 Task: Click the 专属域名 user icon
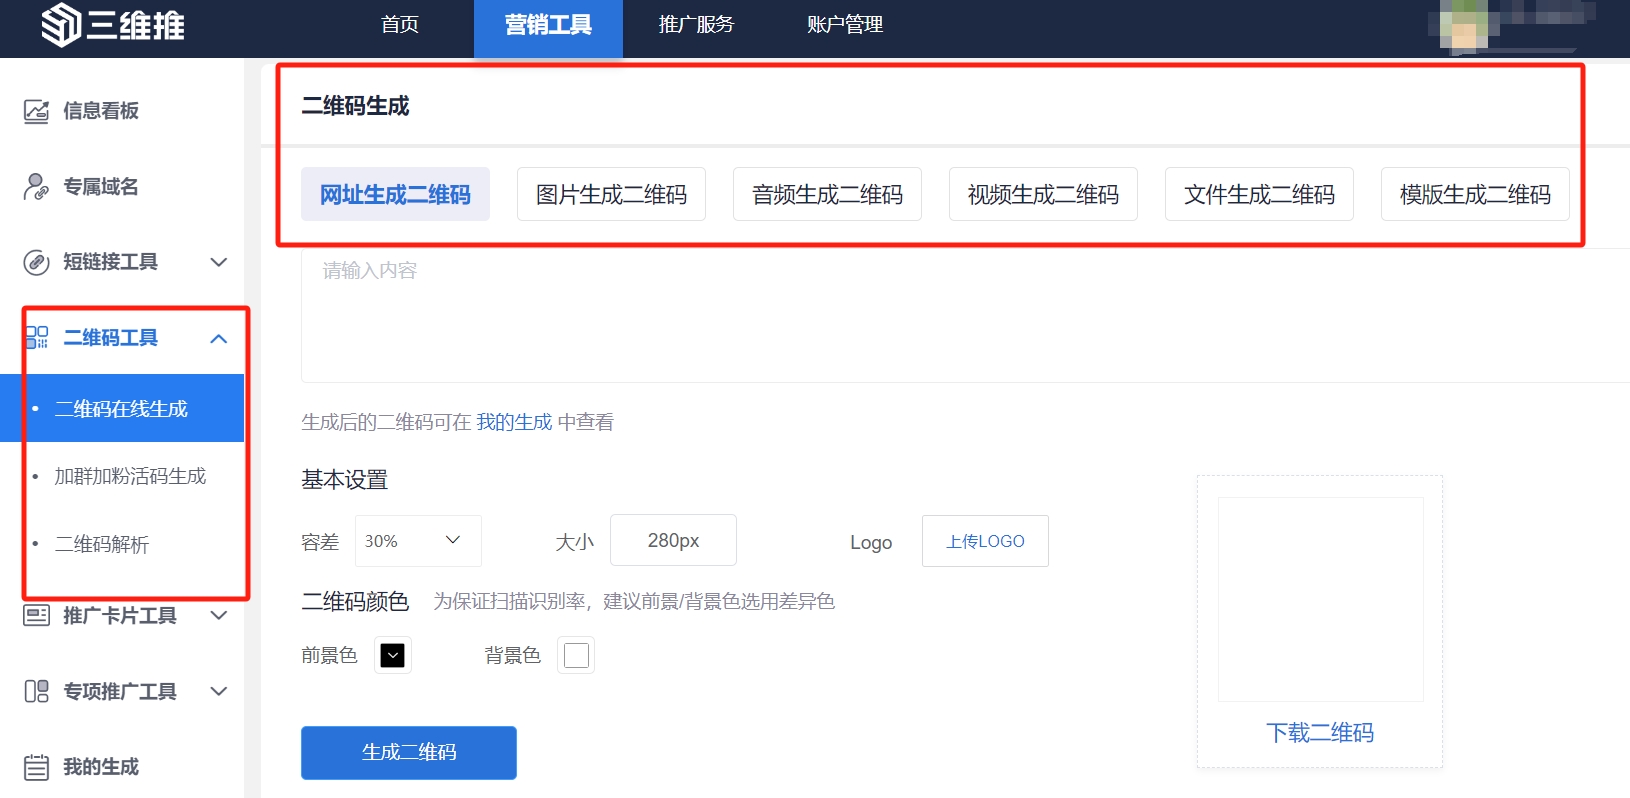[x=36, y=187]
